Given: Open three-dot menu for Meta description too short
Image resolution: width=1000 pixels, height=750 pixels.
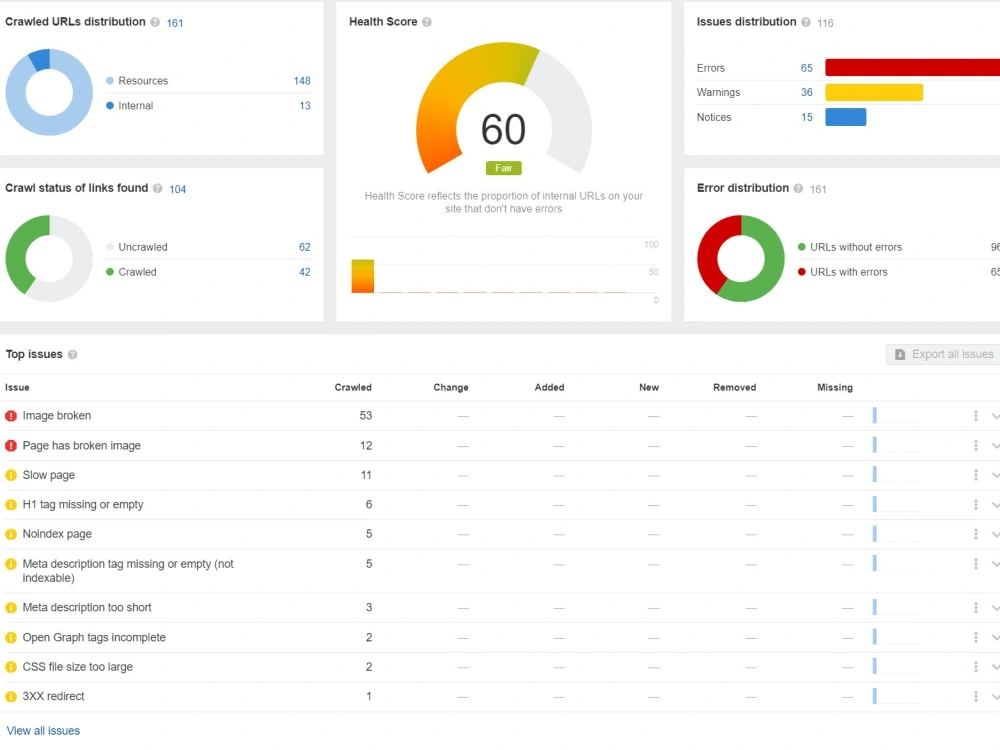Looking at the screenshot, I should coord(976,608).
